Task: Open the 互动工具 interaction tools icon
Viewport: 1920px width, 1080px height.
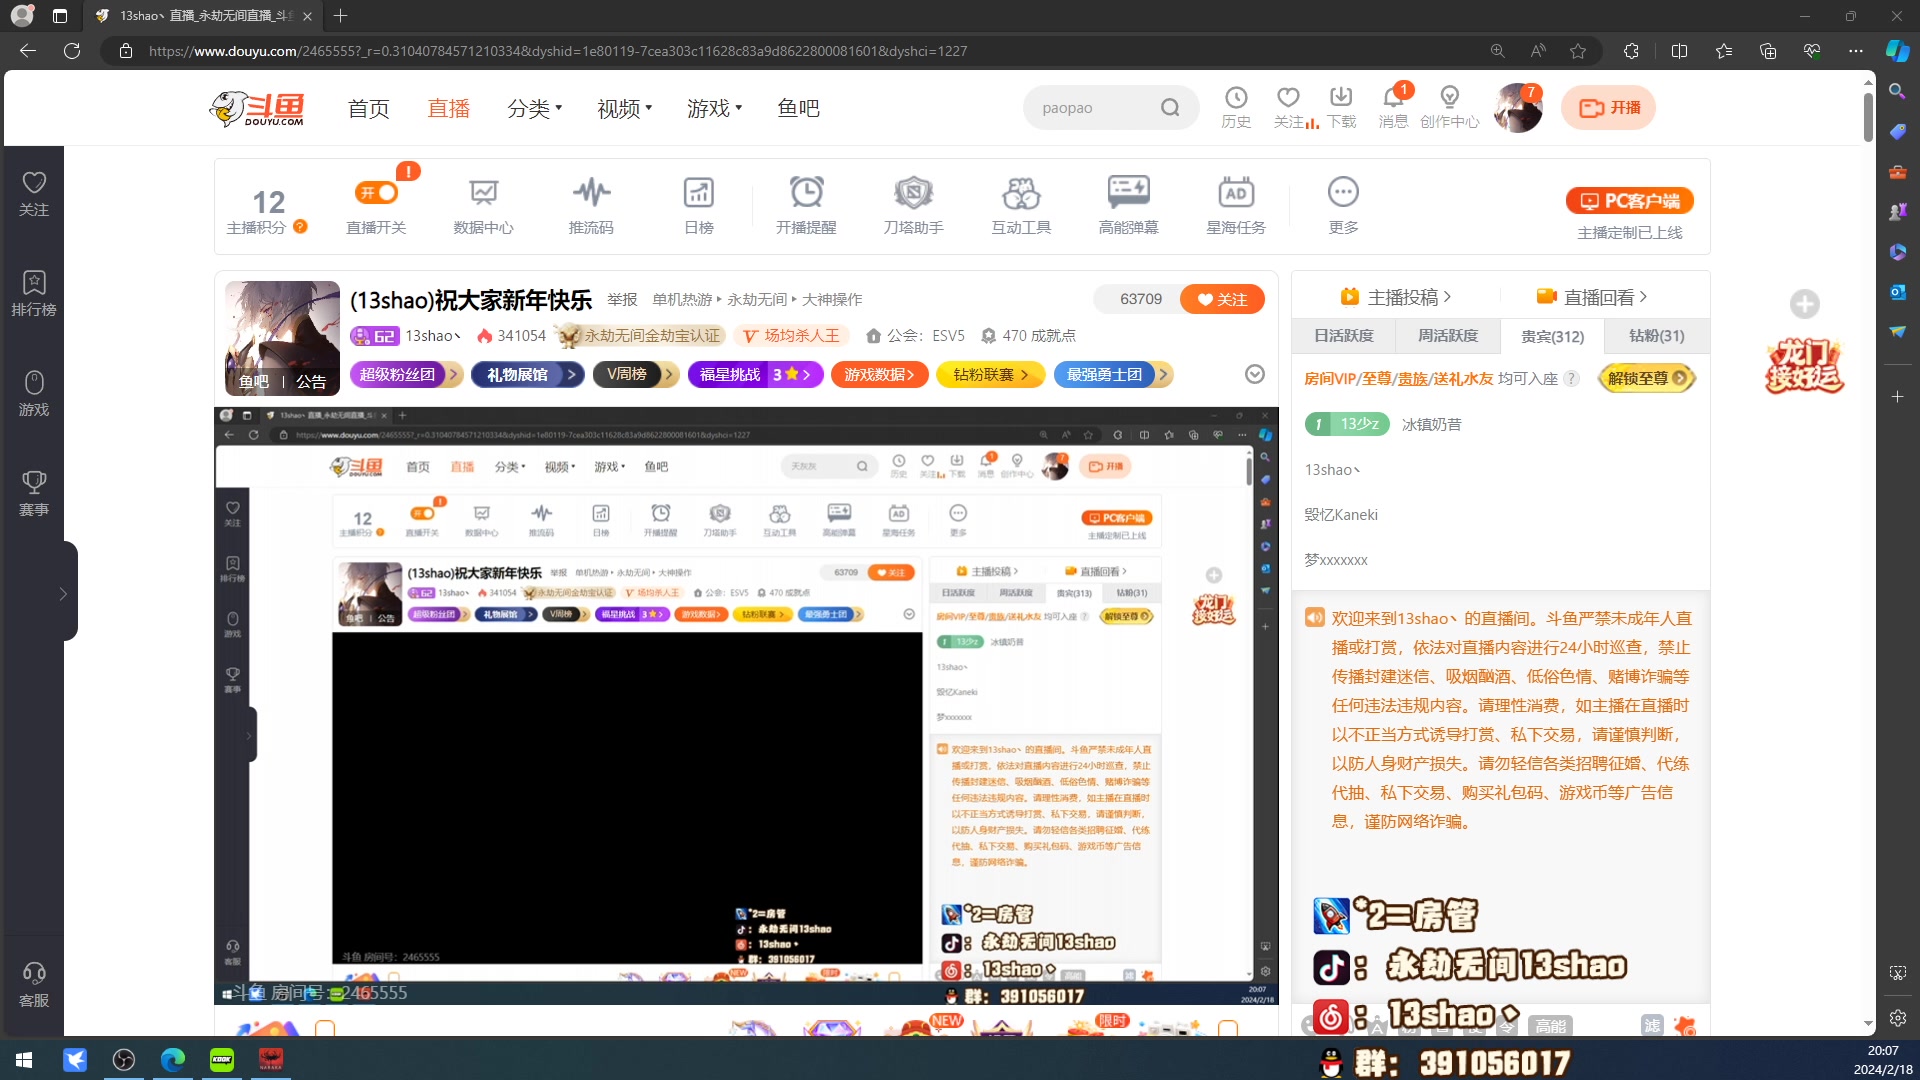Action: [1021, 206]
